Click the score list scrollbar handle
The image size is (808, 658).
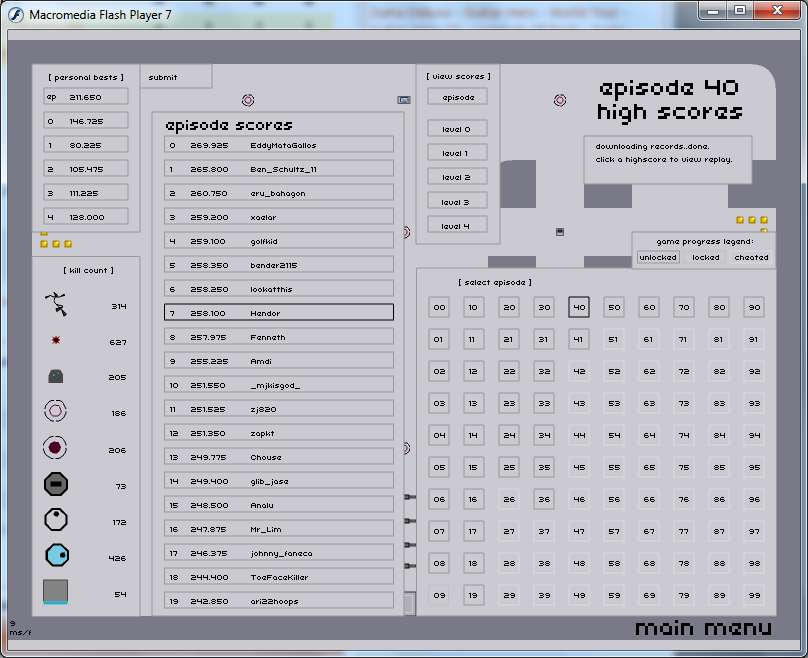coord(408,604)
